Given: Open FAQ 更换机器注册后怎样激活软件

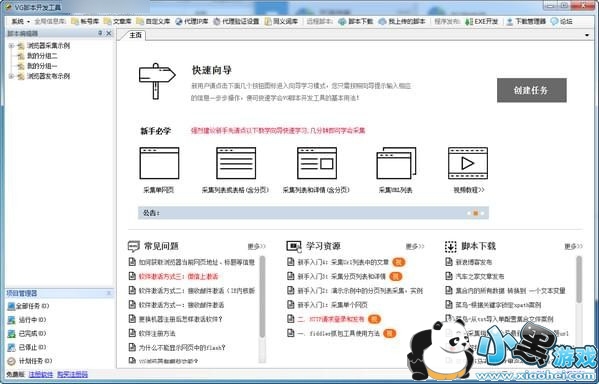Looking at the screenshot, I should pos(180,319).
